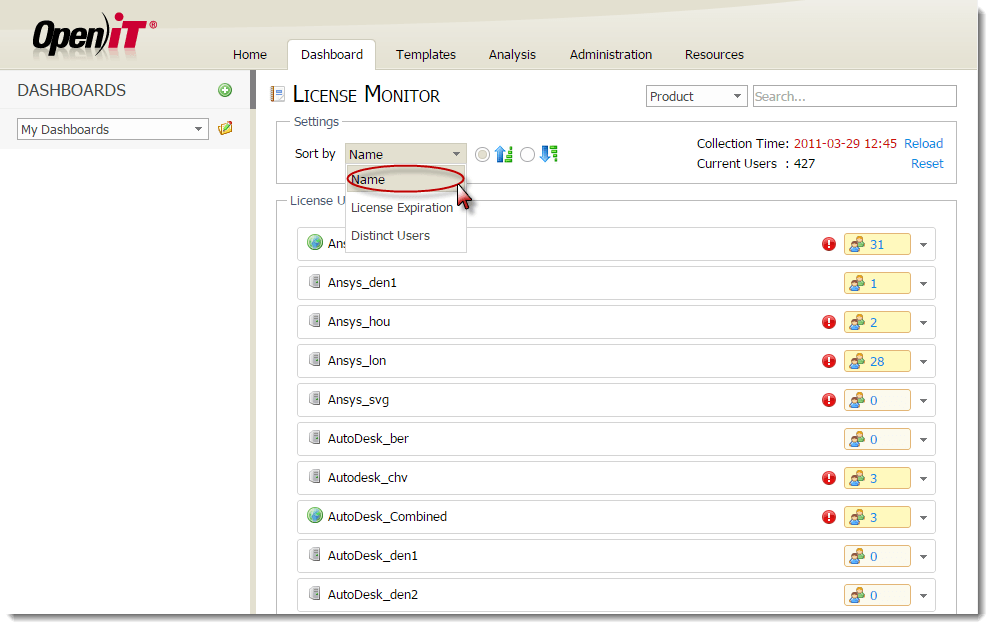Open the Resources tab

tap(714, 55)
